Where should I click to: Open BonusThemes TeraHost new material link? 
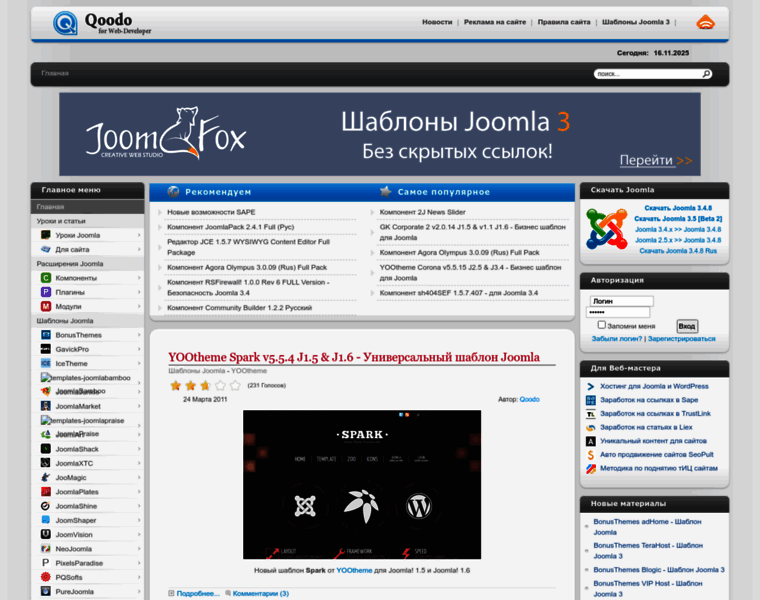click(648, 551)
